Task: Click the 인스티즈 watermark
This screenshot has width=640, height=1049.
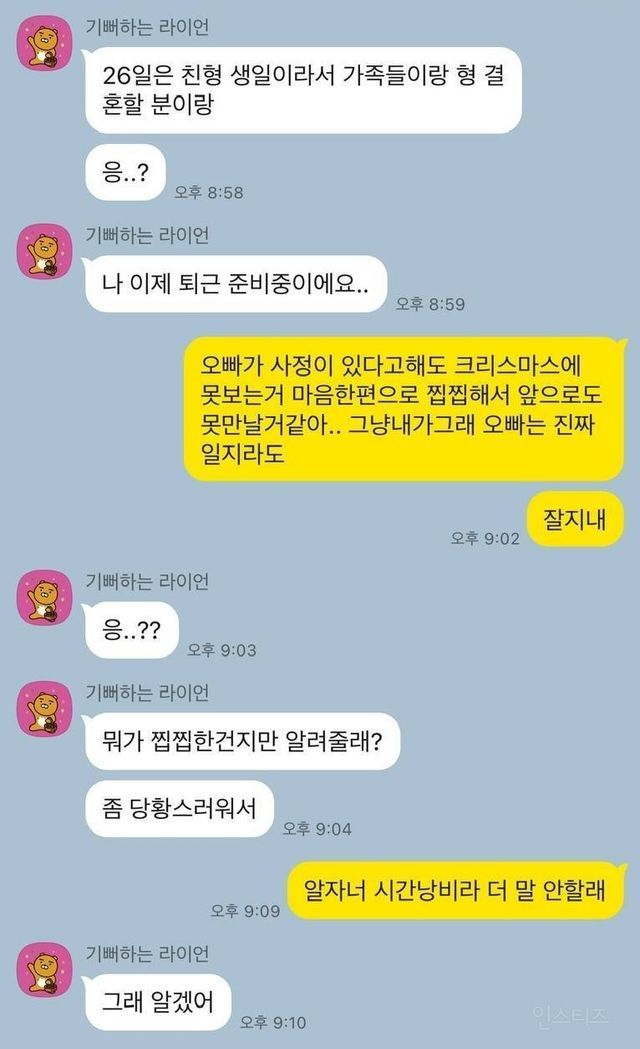Action: point(570,1015)
